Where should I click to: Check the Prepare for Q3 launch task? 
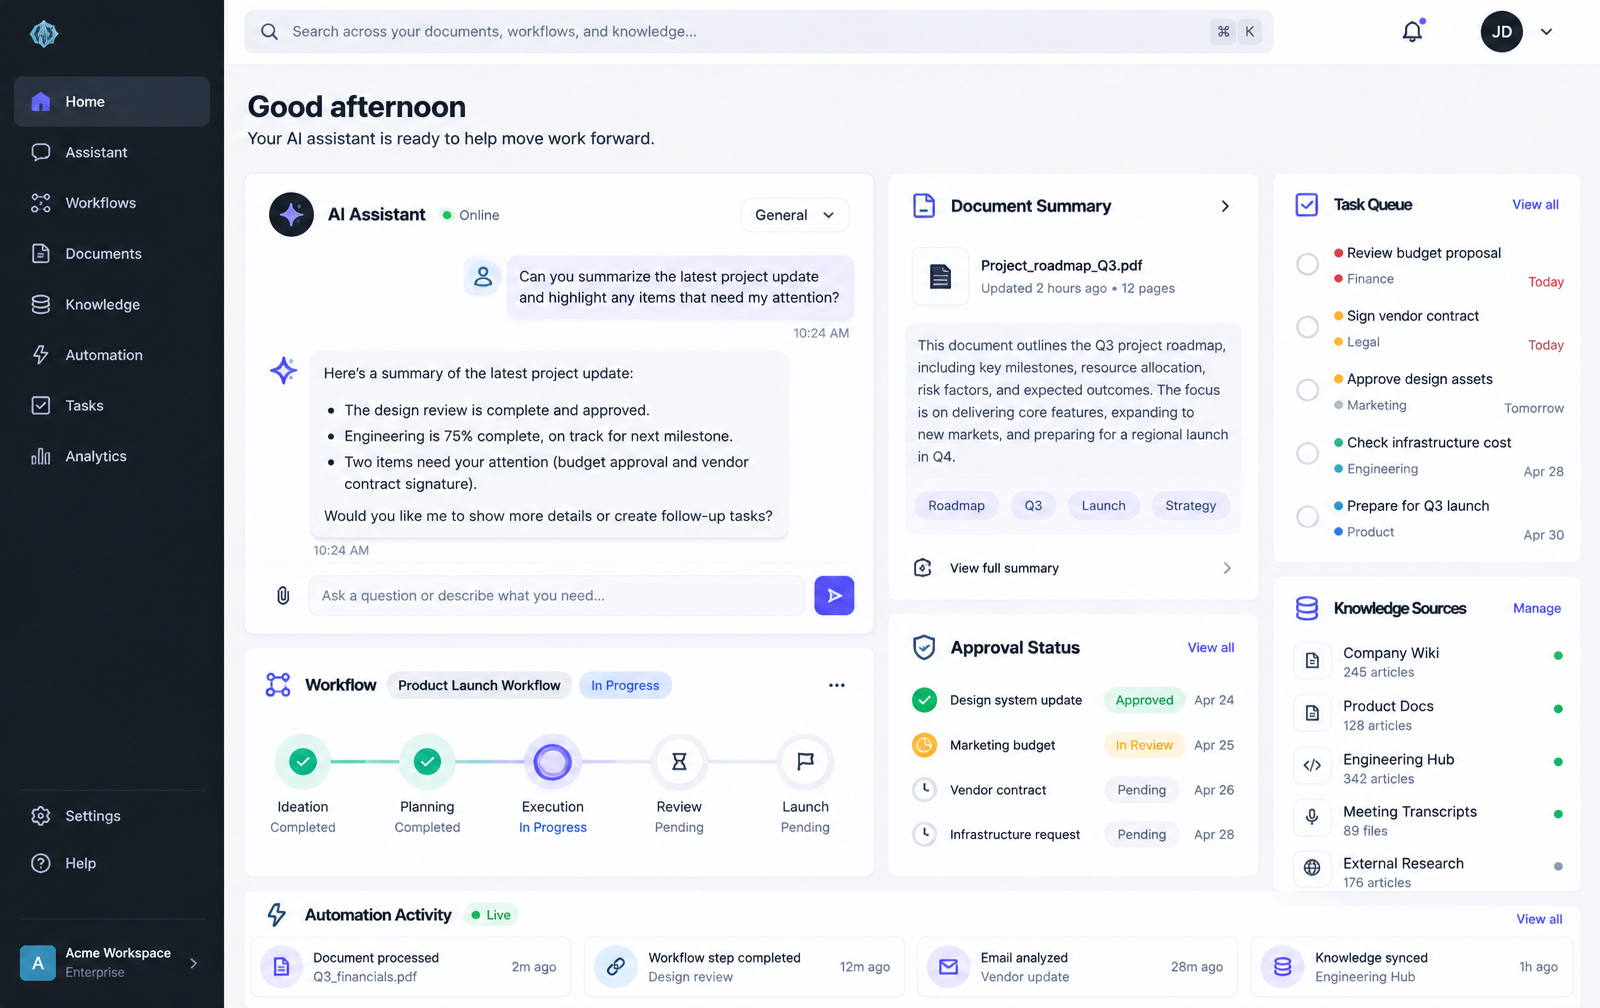point(1307,517)
